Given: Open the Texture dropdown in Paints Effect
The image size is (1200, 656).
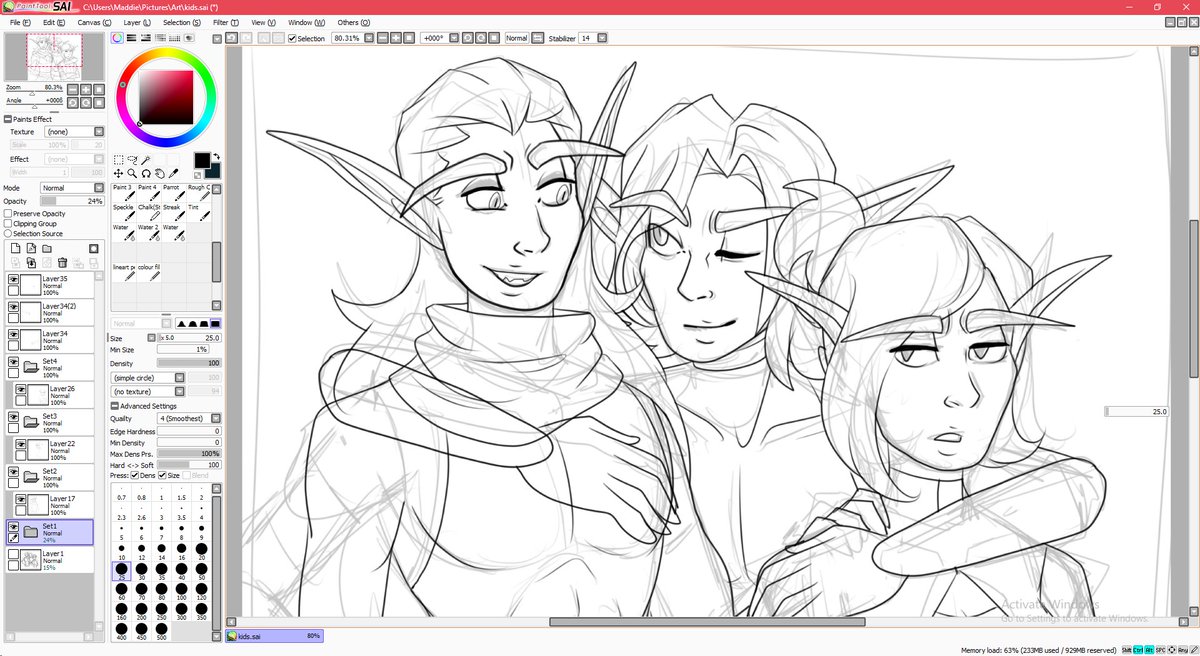Looking at the screenshot, I should click(x=73, y=132).
